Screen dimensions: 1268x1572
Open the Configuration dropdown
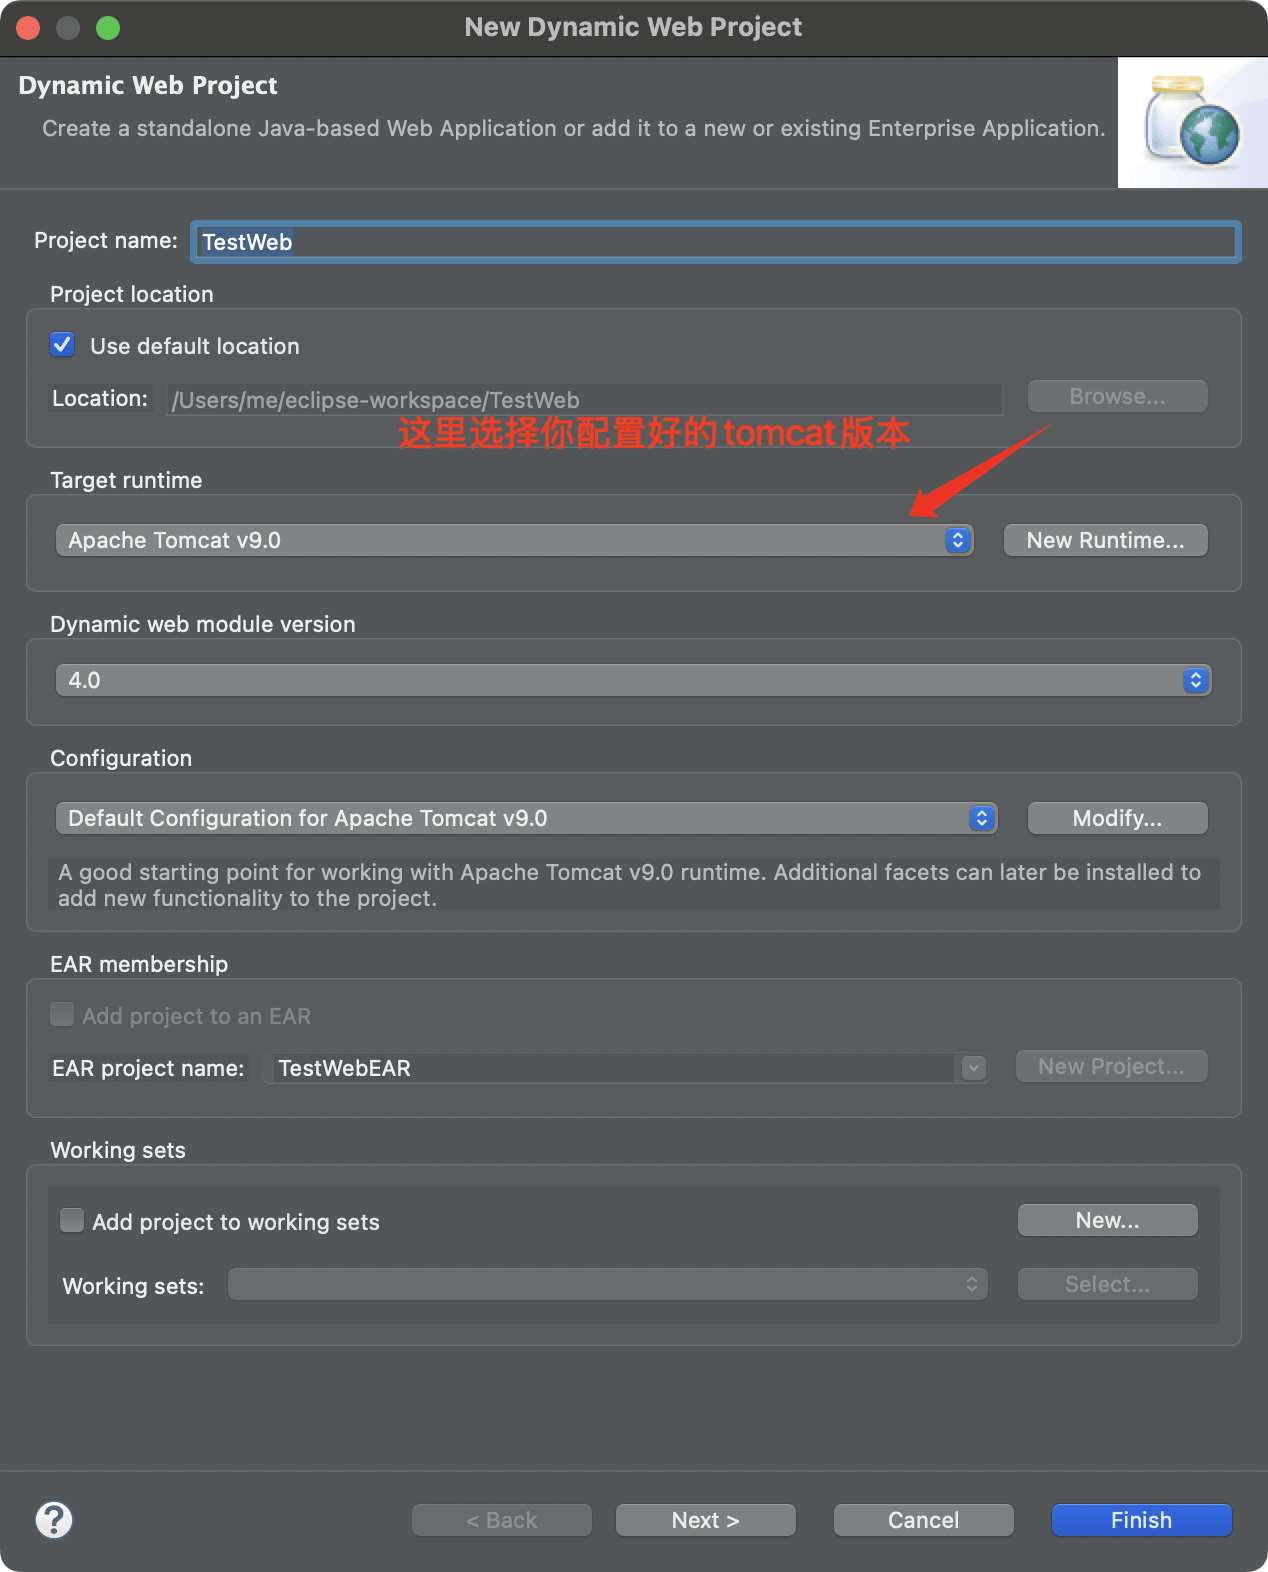point(527,818)
